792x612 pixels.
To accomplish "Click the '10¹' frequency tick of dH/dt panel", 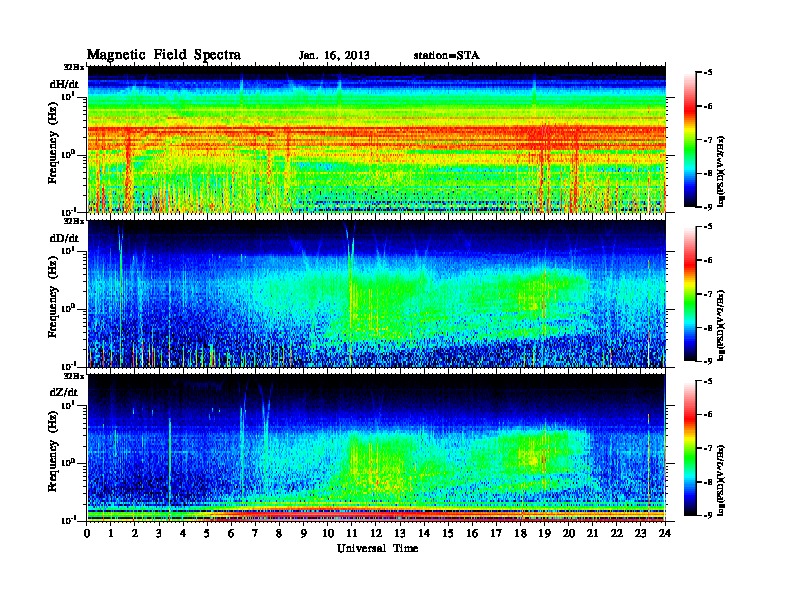I will 68,96.
